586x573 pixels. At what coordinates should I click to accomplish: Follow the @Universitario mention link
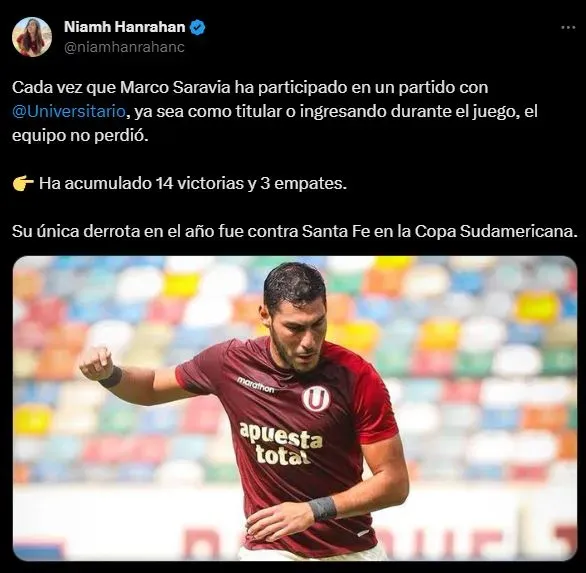(x=69, y=111)
